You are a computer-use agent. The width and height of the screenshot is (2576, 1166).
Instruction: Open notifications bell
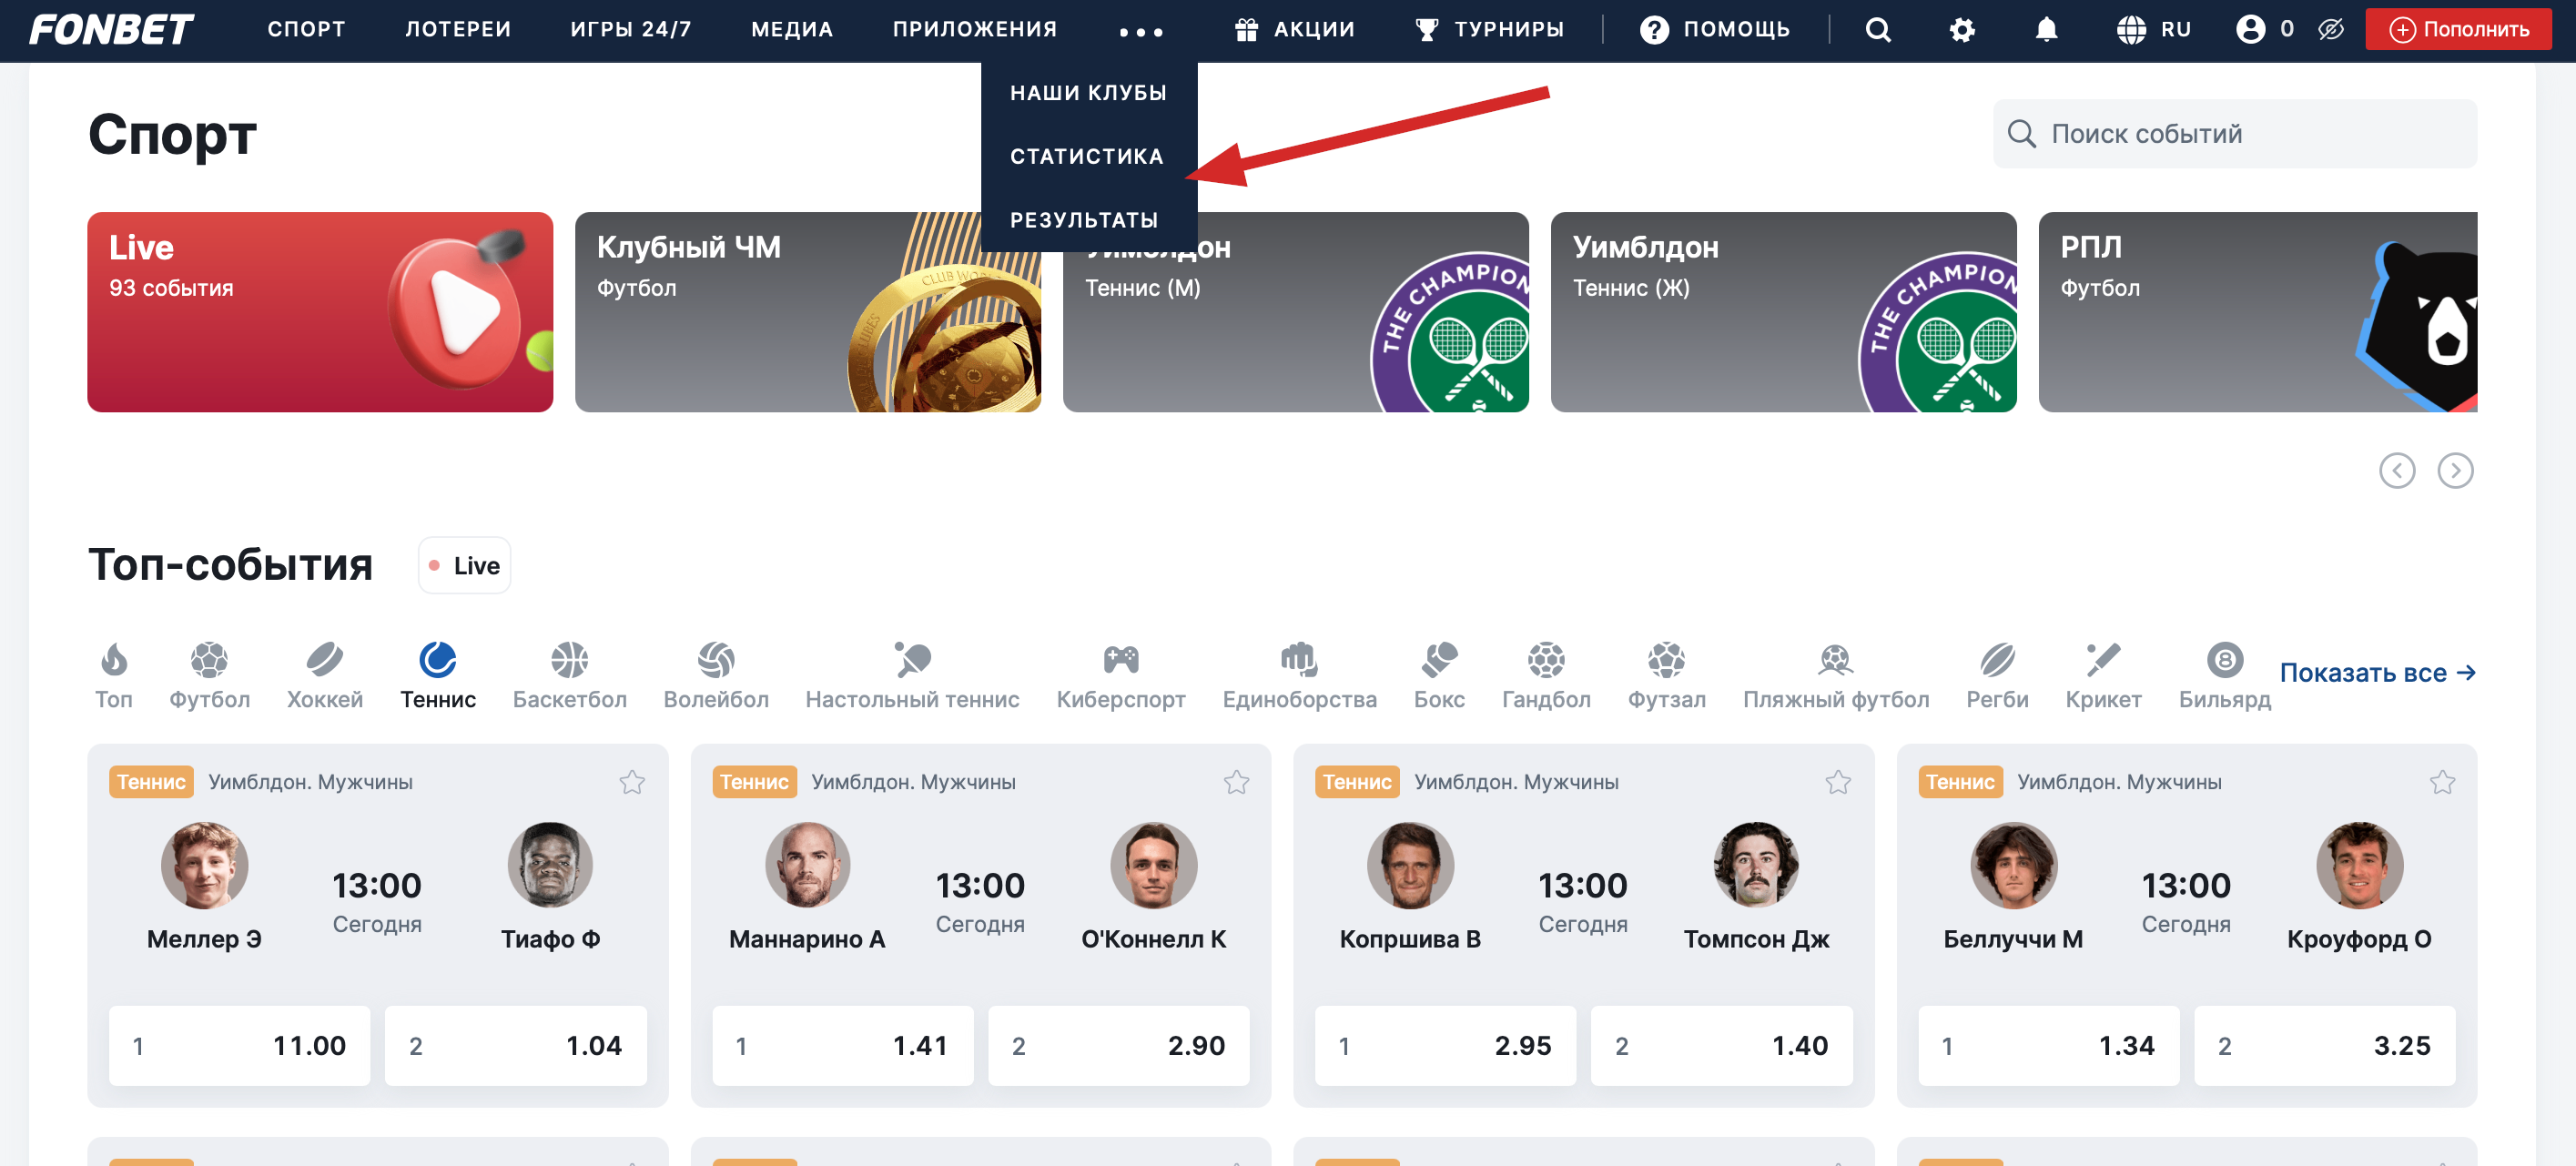pos(2046,30)
